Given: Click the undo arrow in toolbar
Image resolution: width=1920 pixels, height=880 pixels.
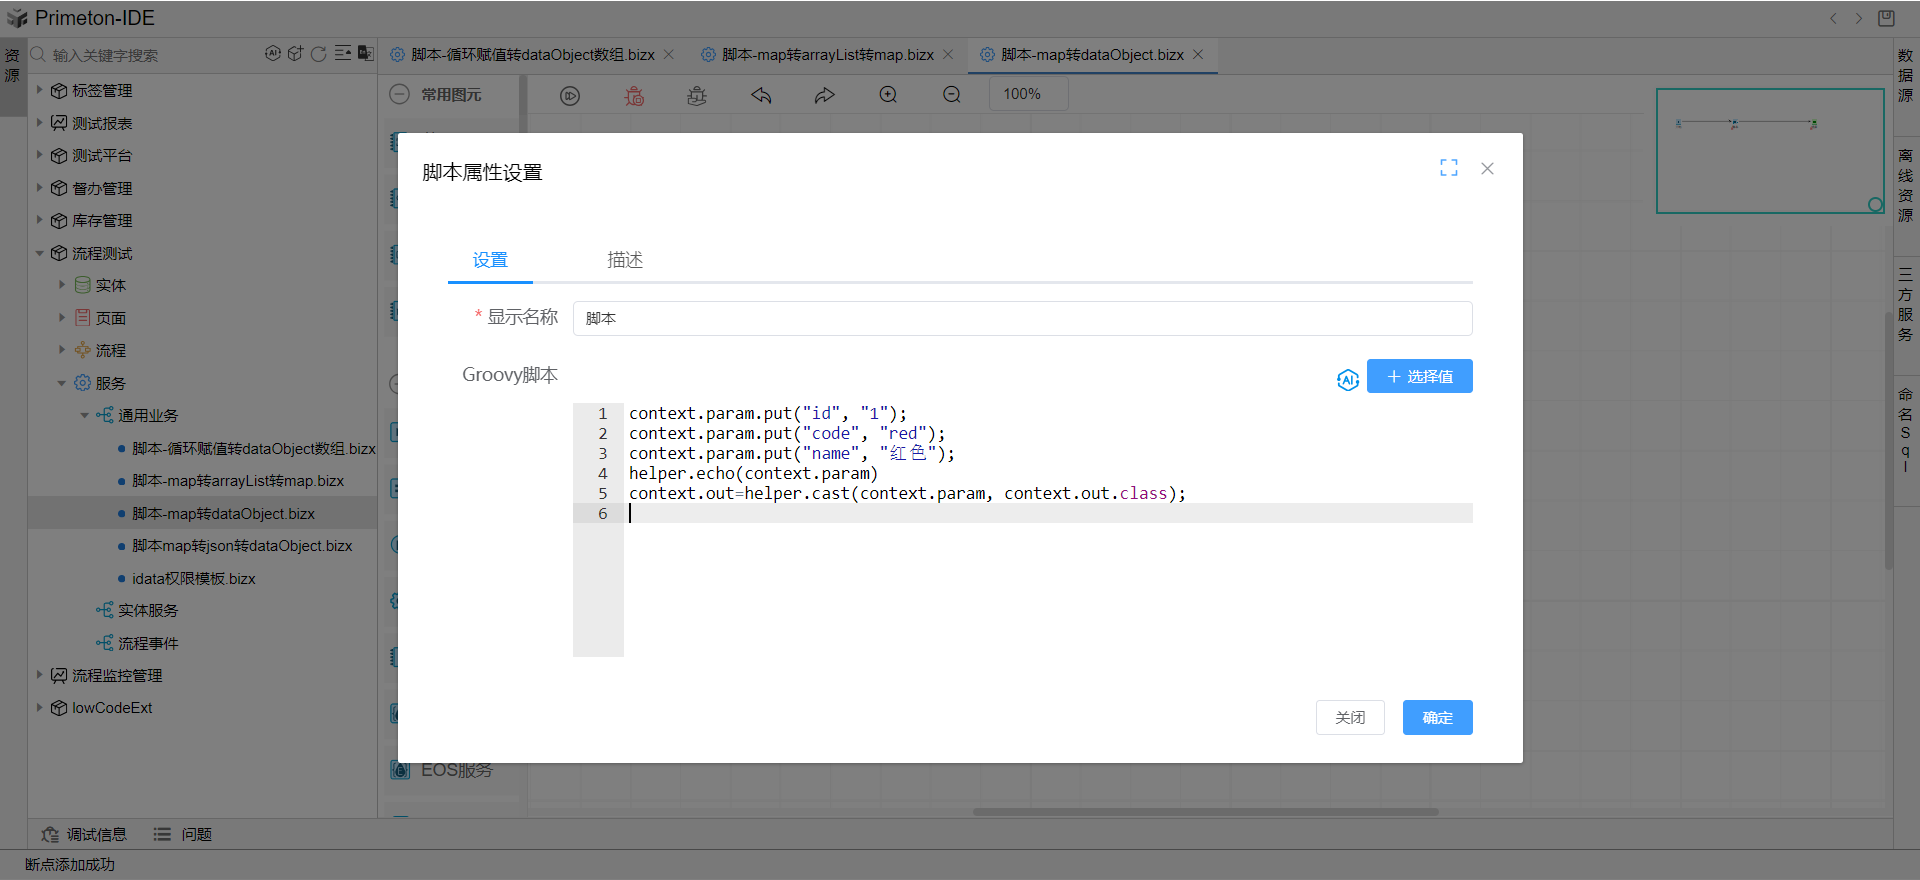Looking at the screenshot, I should point(761,95).
